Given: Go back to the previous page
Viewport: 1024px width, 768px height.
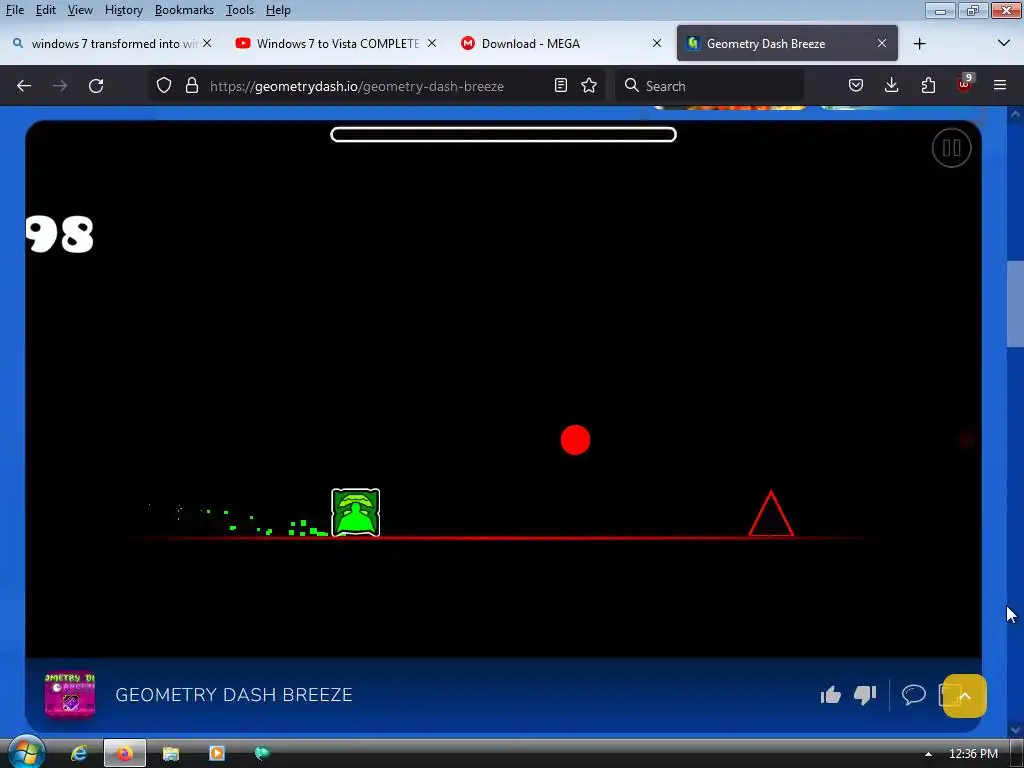Looking at the screenshot, I should [x=24, y=86].
